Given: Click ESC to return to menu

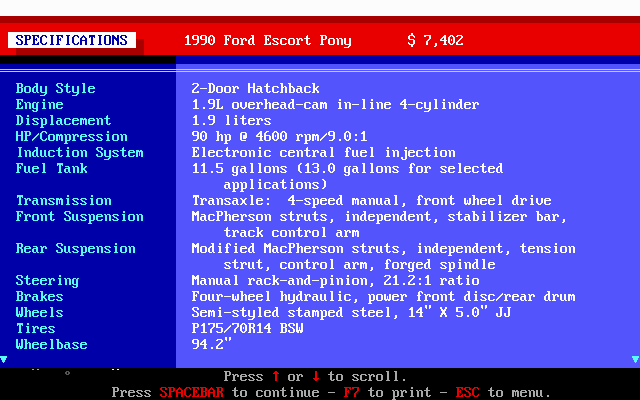Looking at the screenshot, I should pyautogui.click(x=467, y=393).
